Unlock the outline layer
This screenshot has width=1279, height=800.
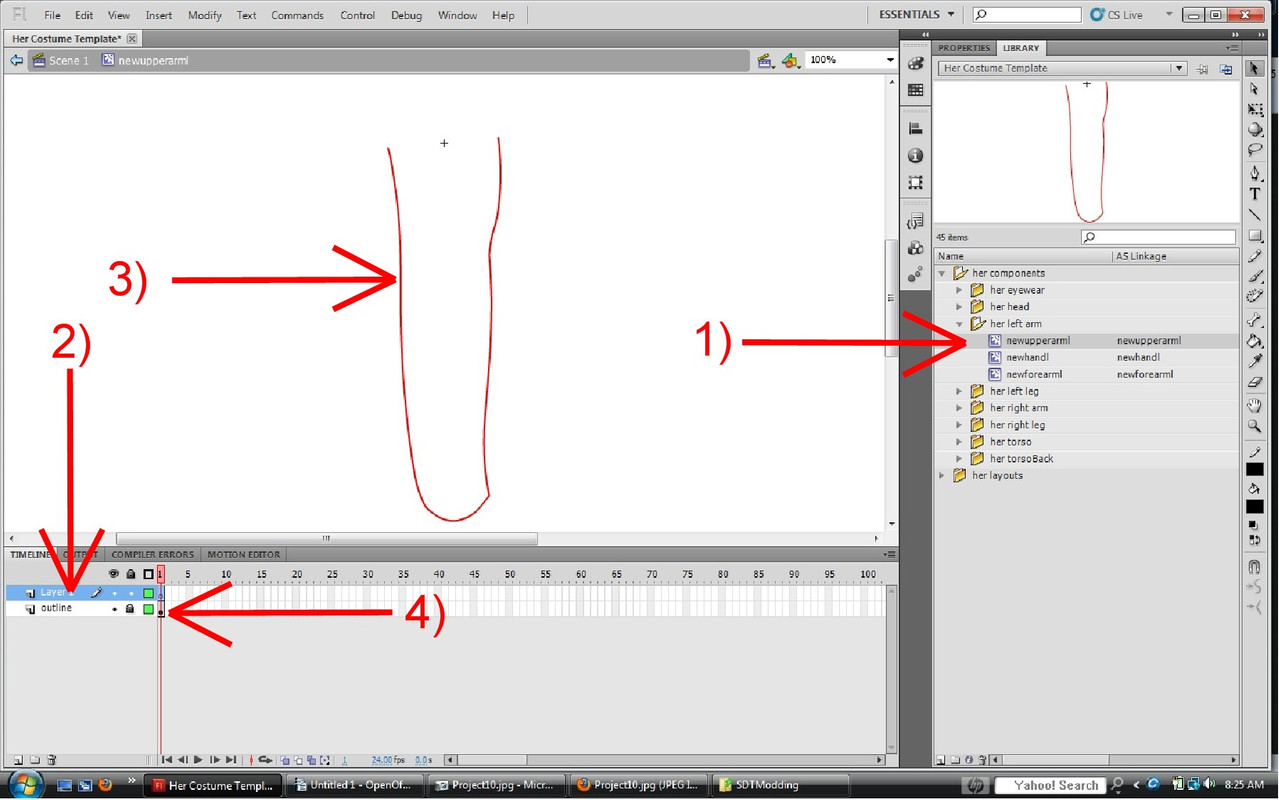click(130, 609)
